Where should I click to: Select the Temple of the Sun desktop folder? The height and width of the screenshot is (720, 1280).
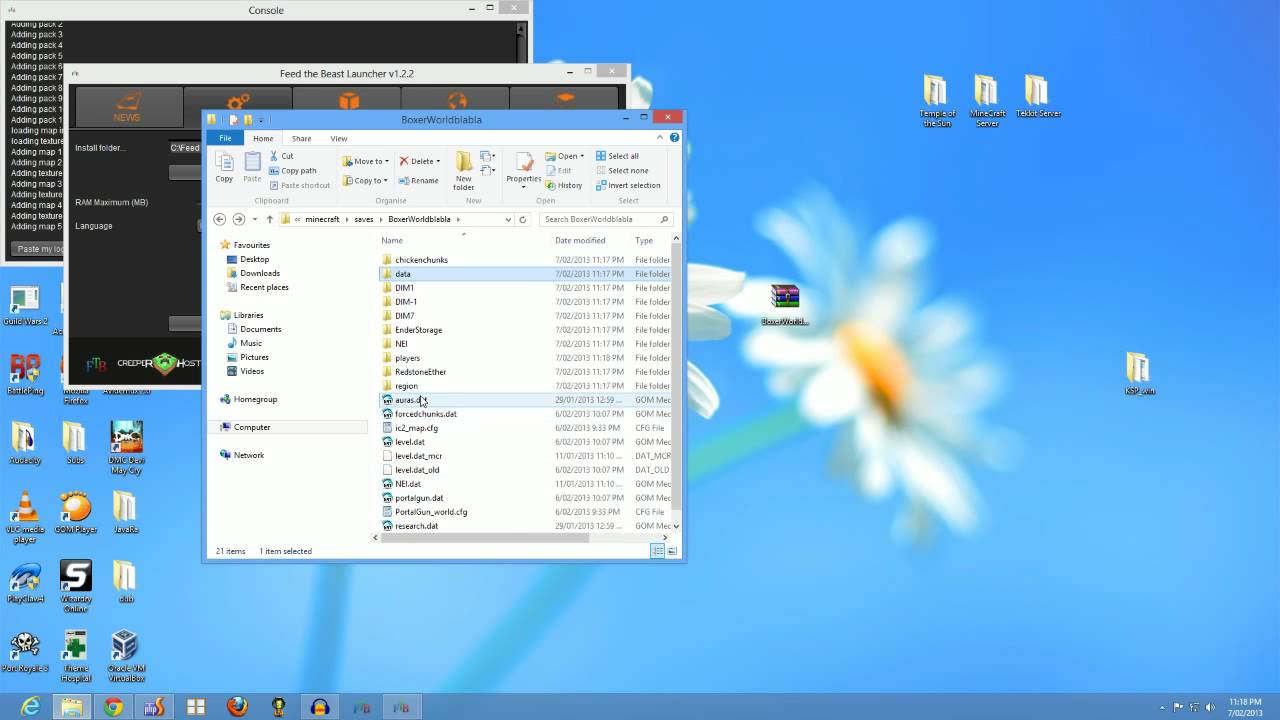tap(937, 101)
